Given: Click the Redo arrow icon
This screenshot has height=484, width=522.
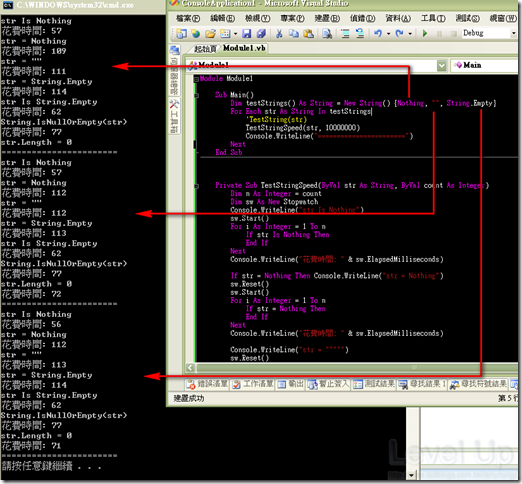Looking at the screenshot, I should tap(399, 33).
